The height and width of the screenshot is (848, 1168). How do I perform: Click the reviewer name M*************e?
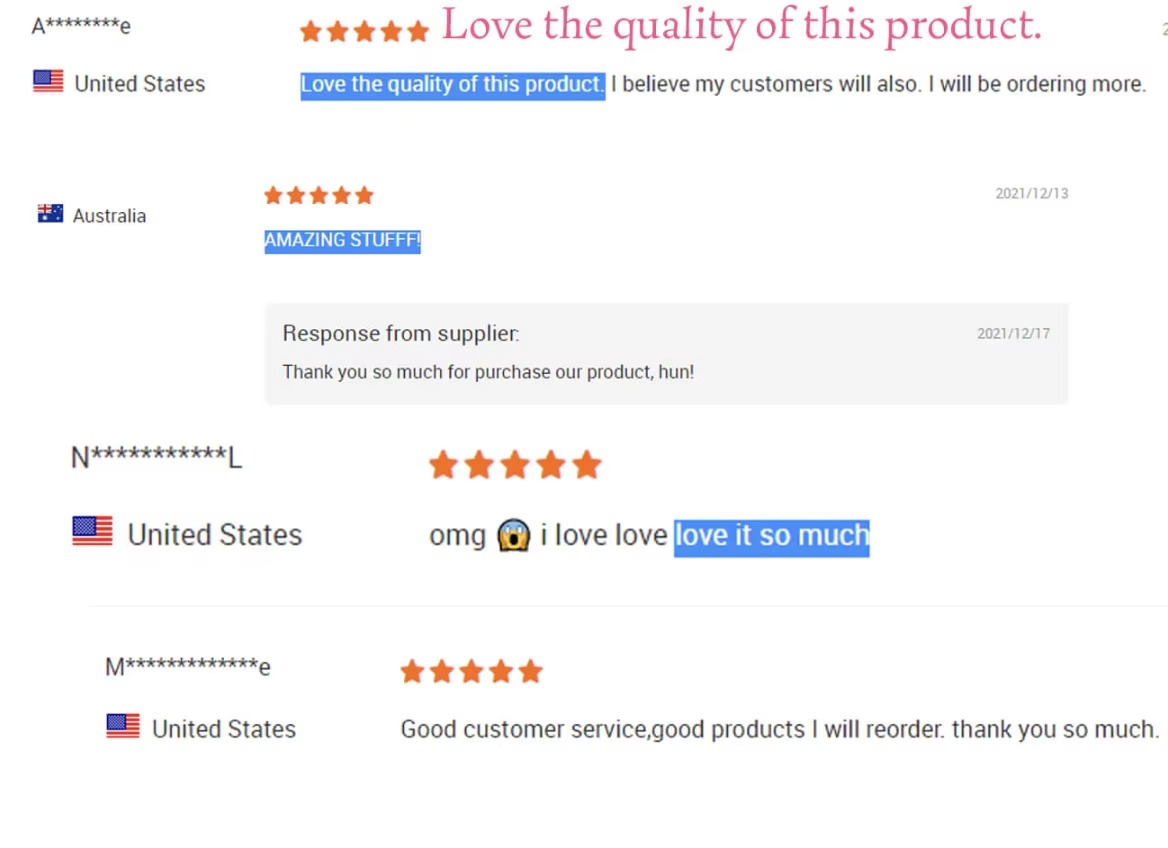[188, 666]
